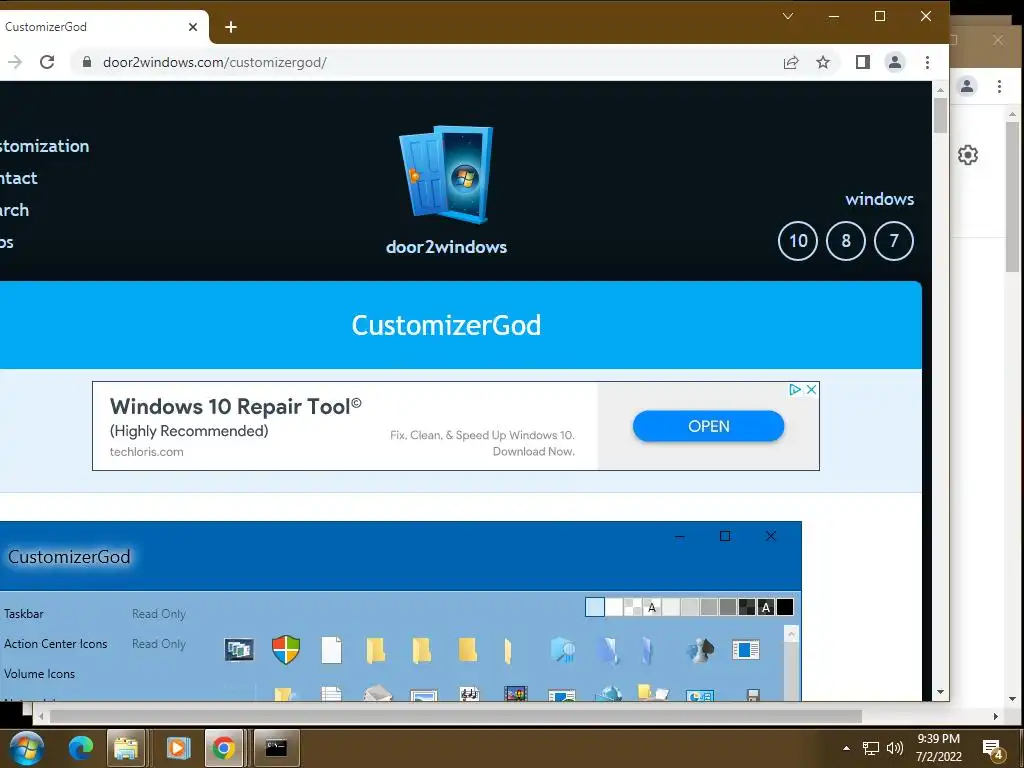Image resolution: width=1024 pixels, height=768 pixels.
Task: Reload the door2windows page
Action: [47, 62]
